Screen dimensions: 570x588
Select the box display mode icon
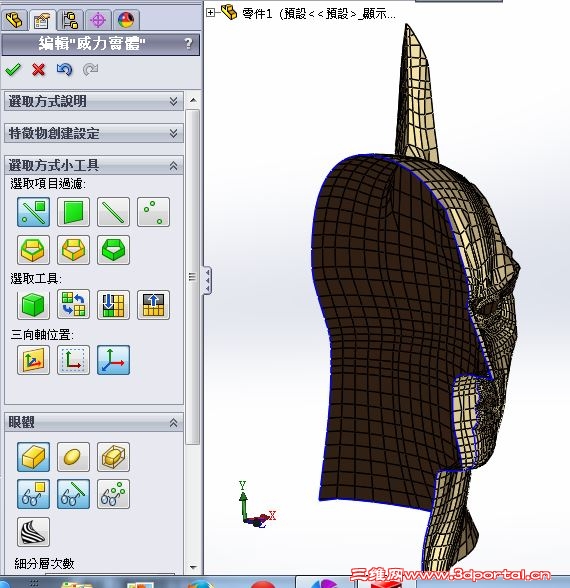coord(33,457)
